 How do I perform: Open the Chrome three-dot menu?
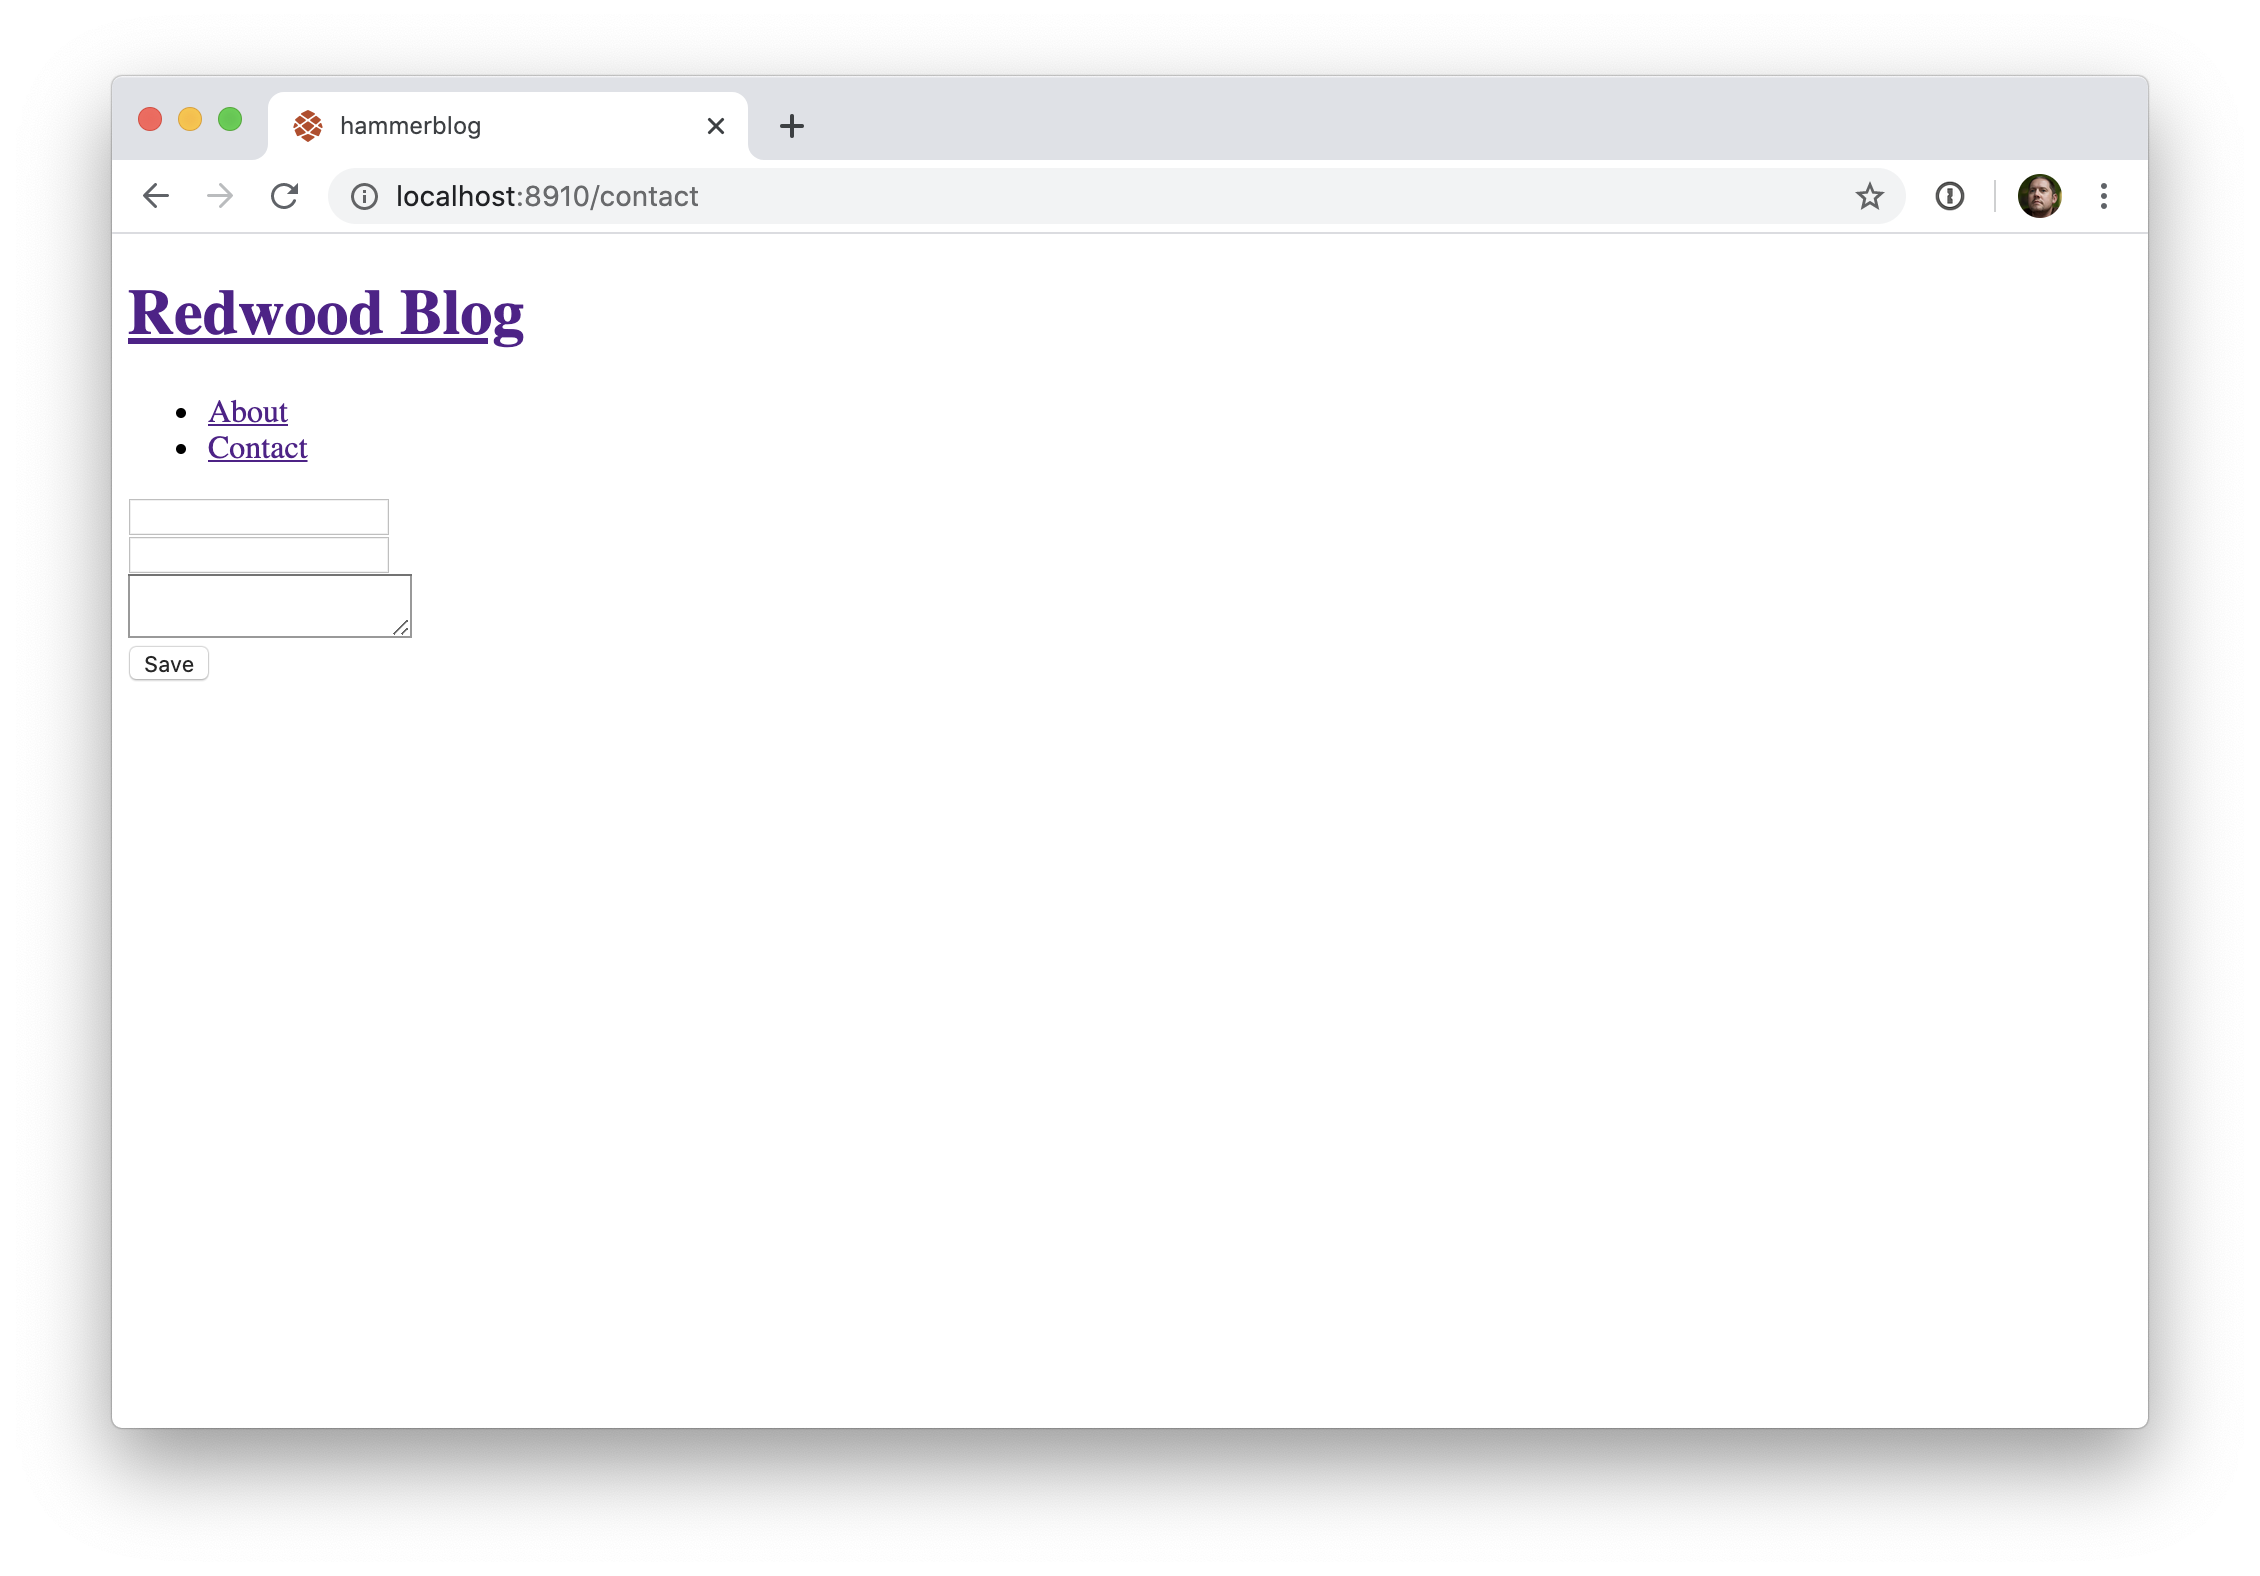coord(2104,196)
